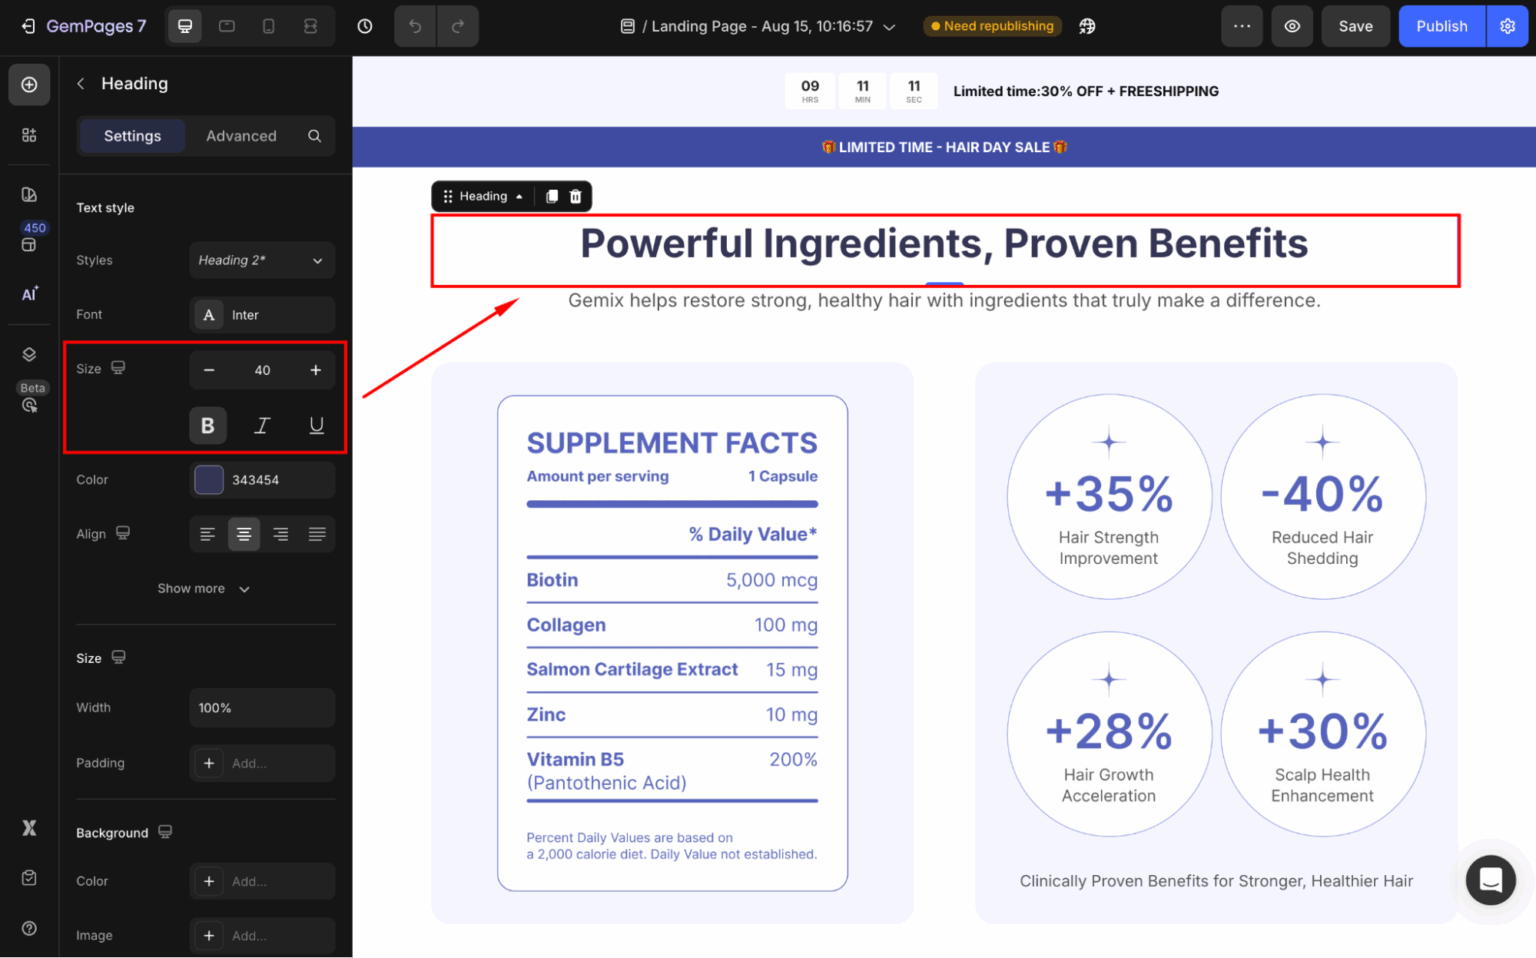Click the Undo arrow icon
The height and width of the screenshot is (958, 1536).
[x=415, y=26]
